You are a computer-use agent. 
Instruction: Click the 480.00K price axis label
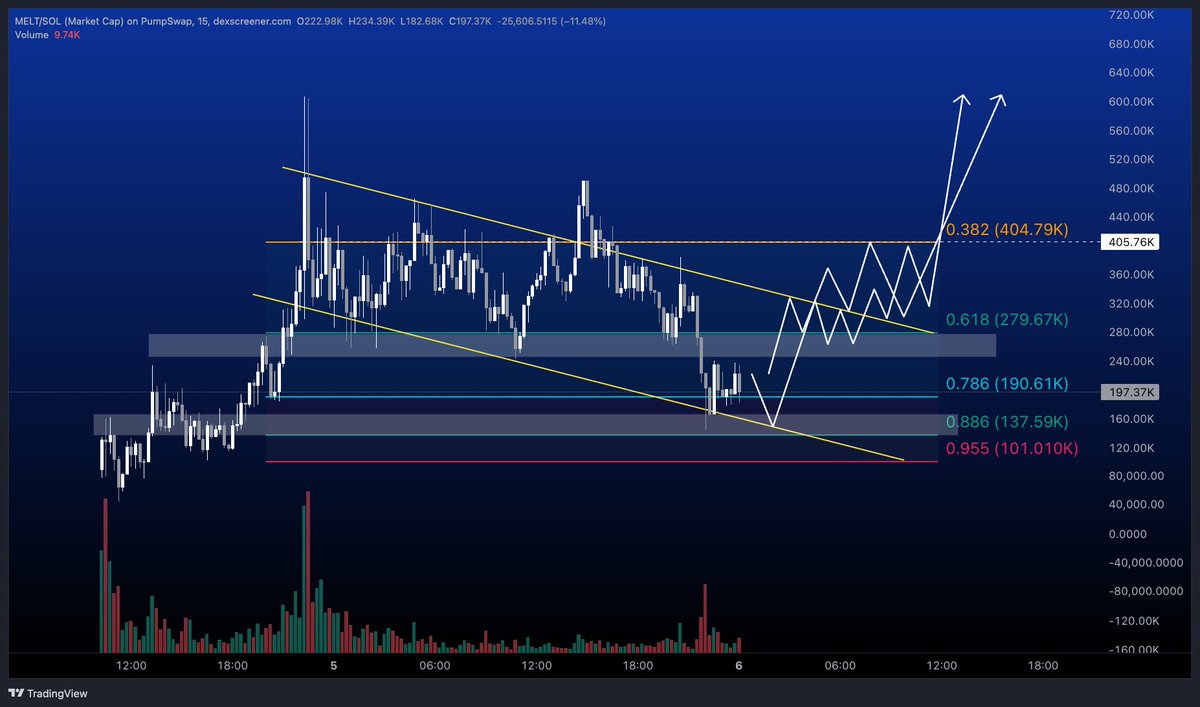coord(1132,189)
